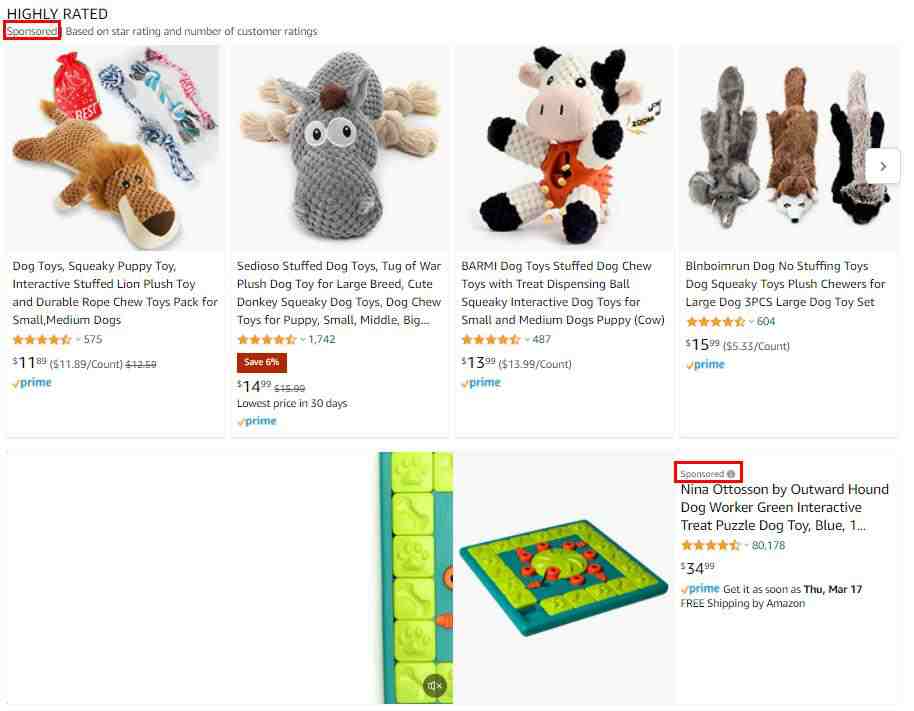Expand rating dropdown beside 1,742 reviews

303,340
